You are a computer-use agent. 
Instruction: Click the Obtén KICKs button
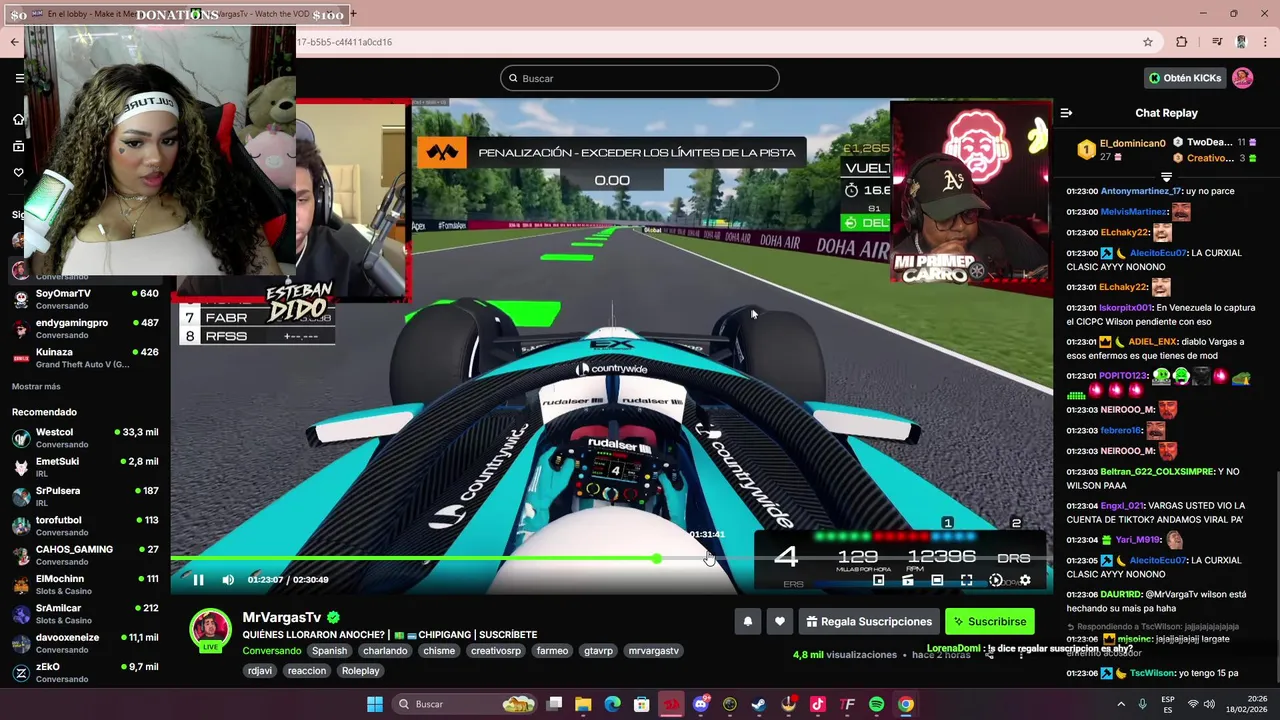click(1185, 78)
